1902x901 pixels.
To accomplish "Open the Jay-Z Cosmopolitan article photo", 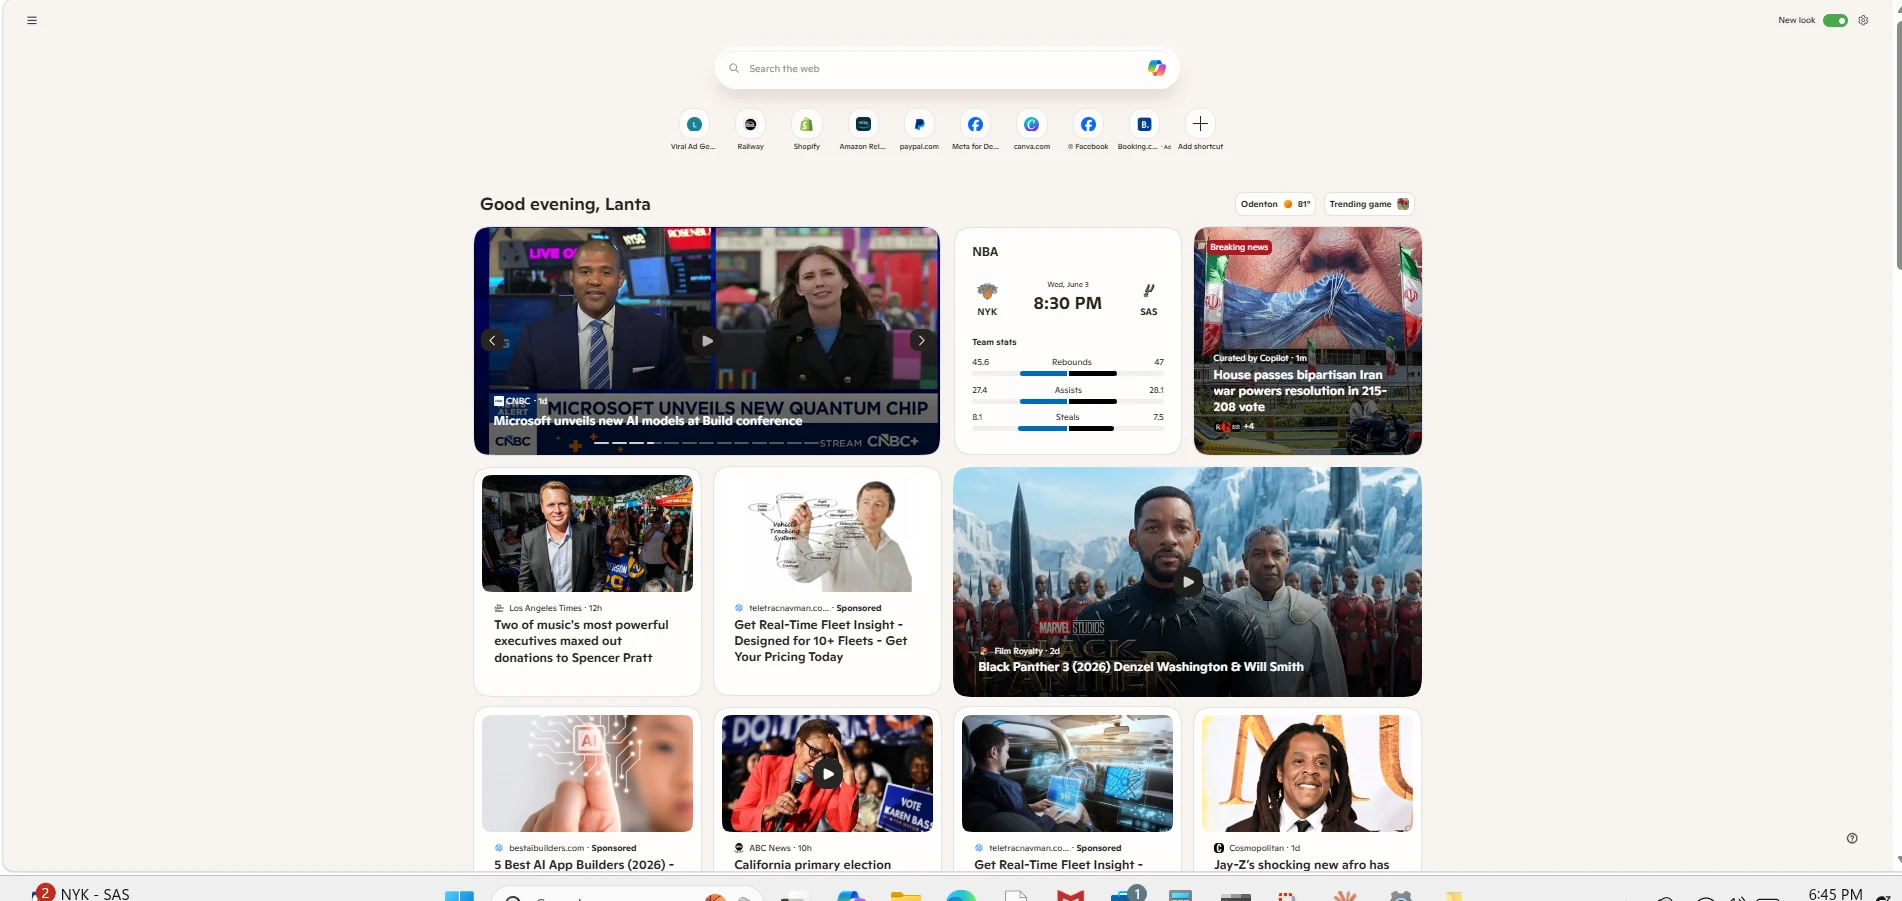I will (1307, 773).
